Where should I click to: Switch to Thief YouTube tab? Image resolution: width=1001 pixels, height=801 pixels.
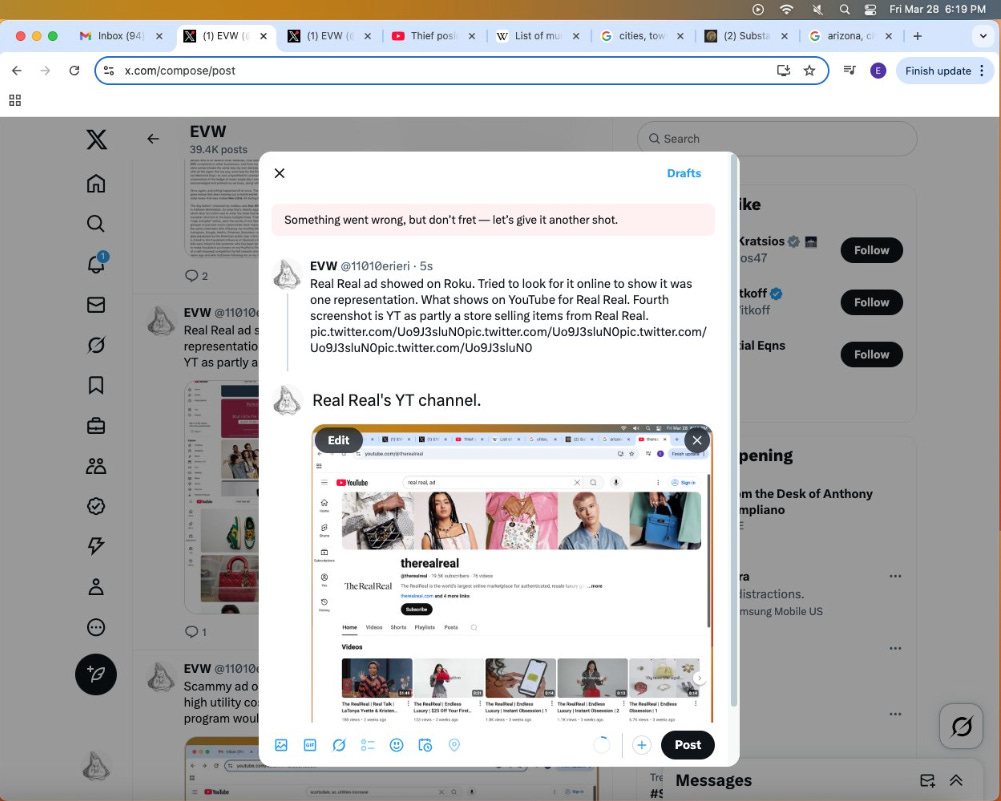pyautogui.click(x=433, y=36)
